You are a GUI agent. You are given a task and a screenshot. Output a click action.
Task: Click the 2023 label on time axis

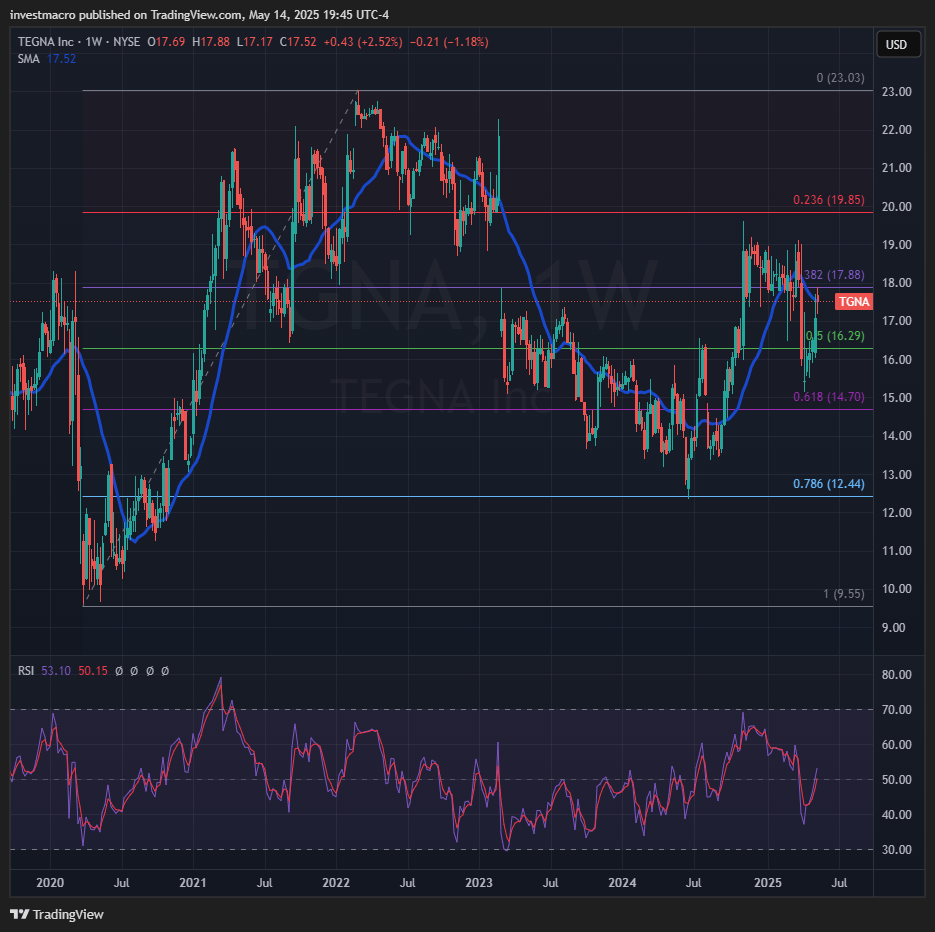pos(479,883)
